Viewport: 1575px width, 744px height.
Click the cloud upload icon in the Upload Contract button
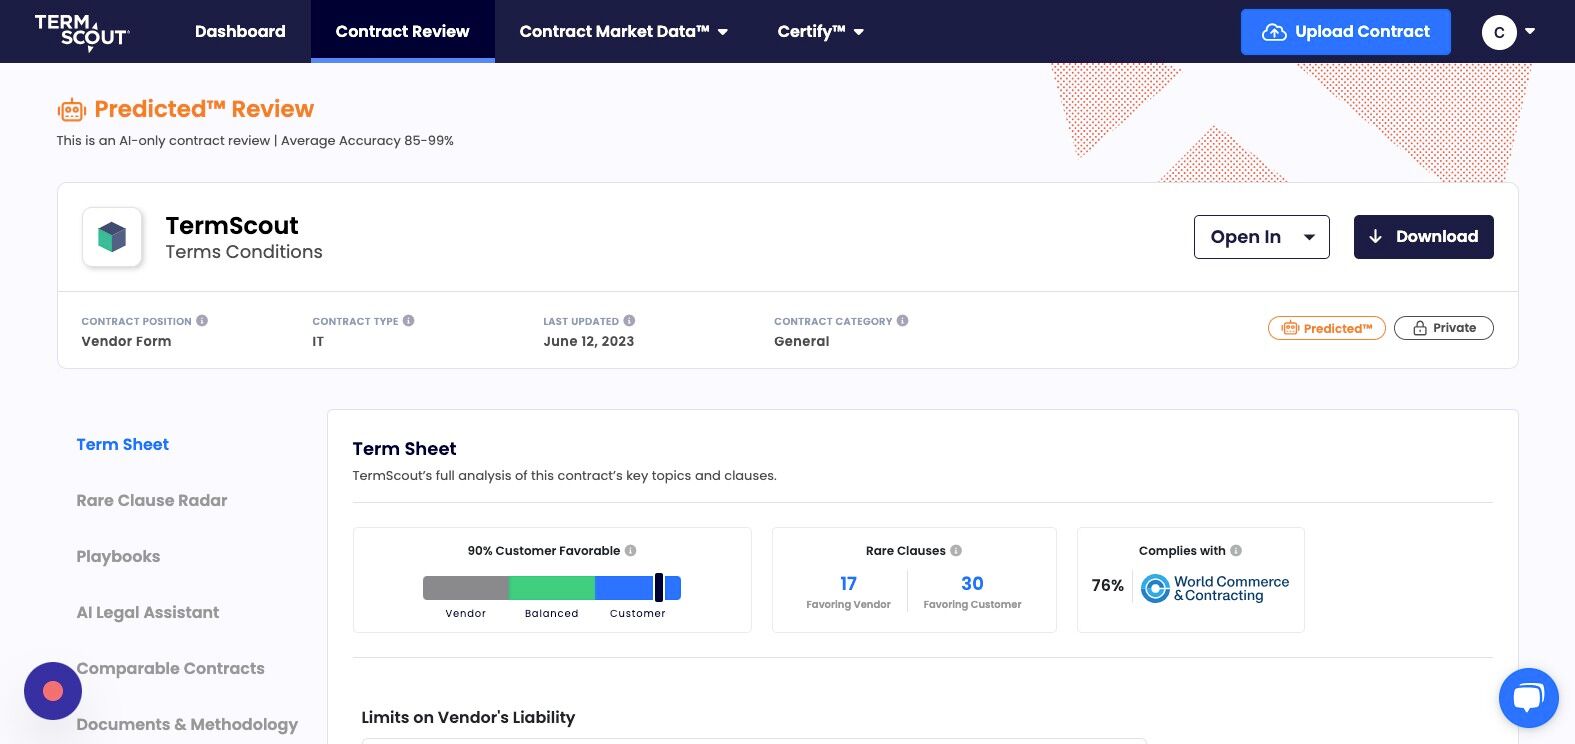[x=1274, y=32]
